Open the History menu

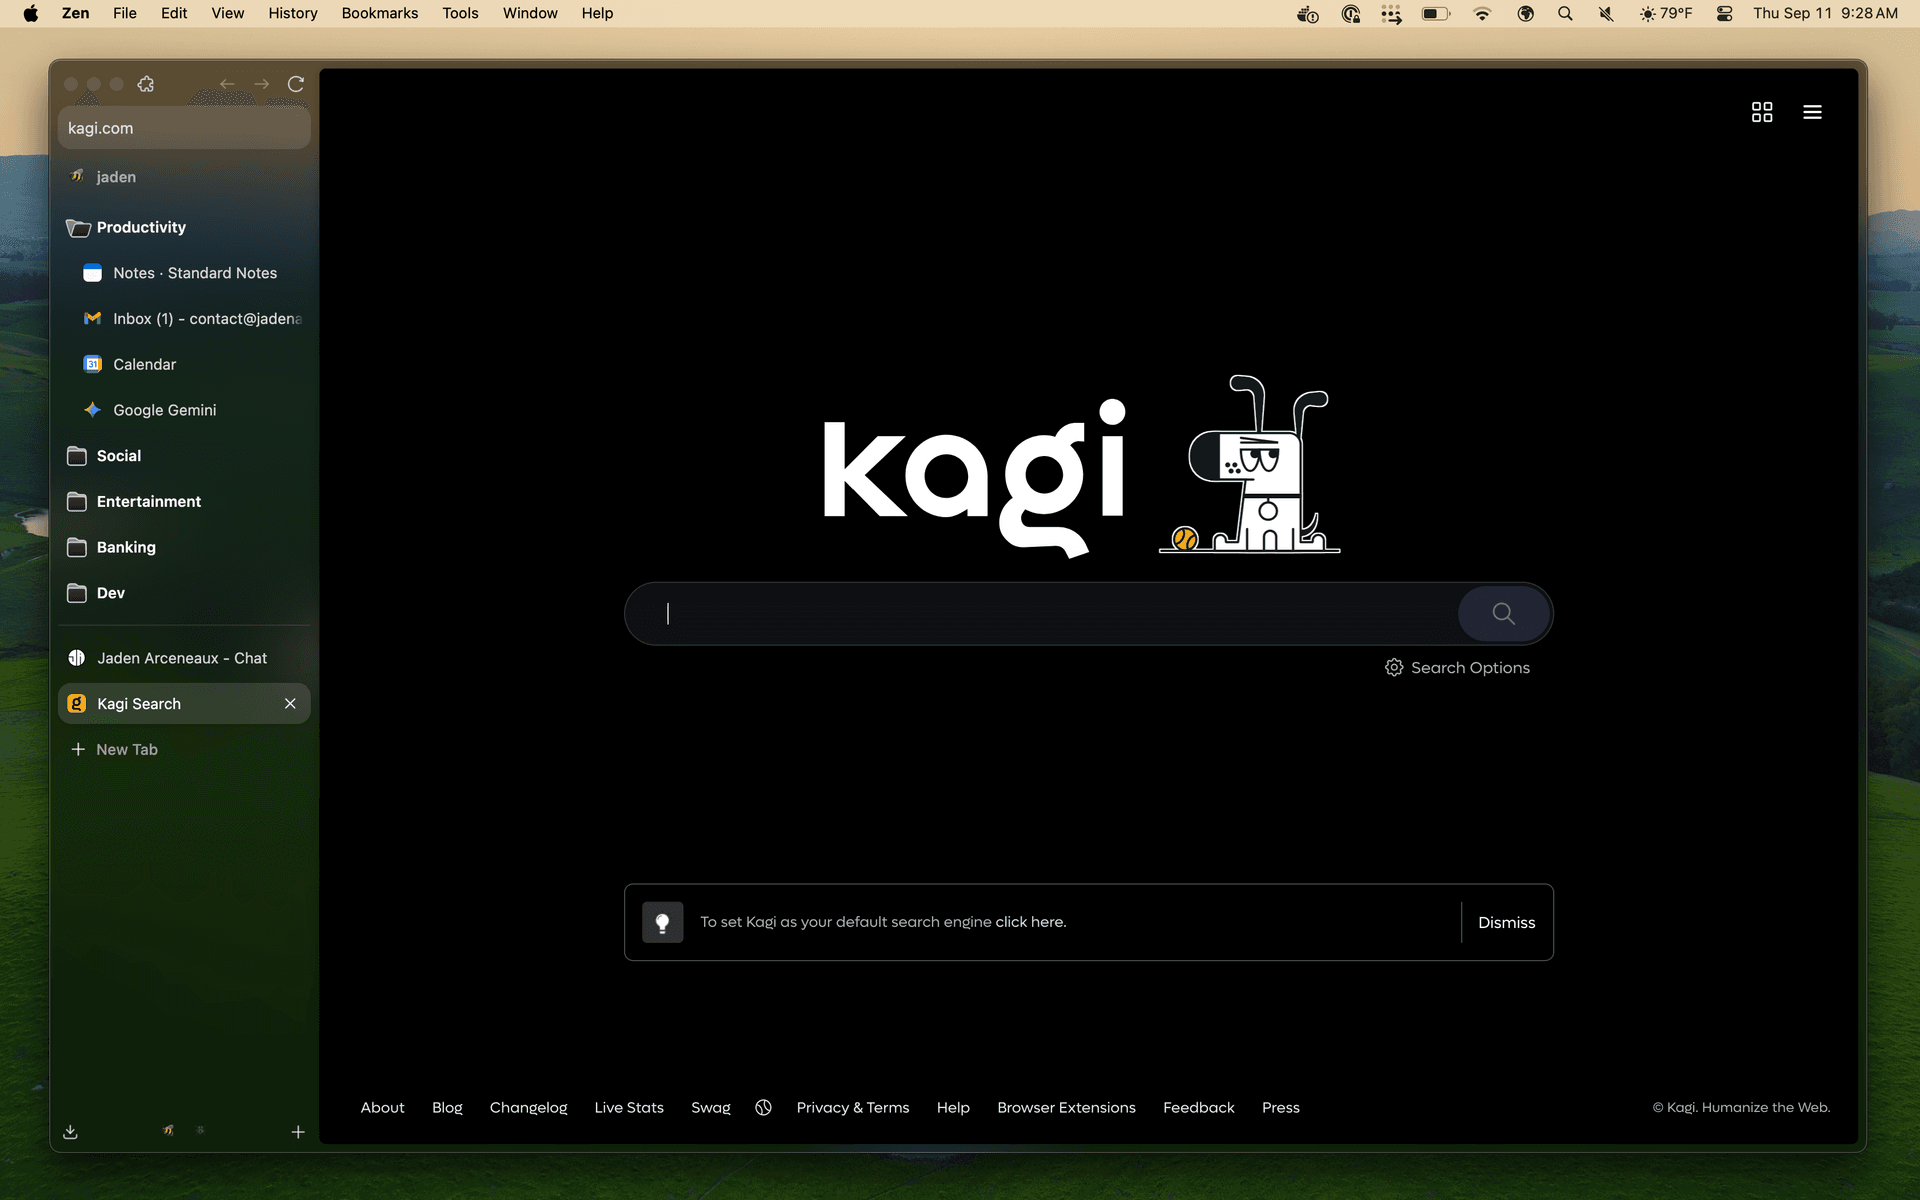click(292, 13)
